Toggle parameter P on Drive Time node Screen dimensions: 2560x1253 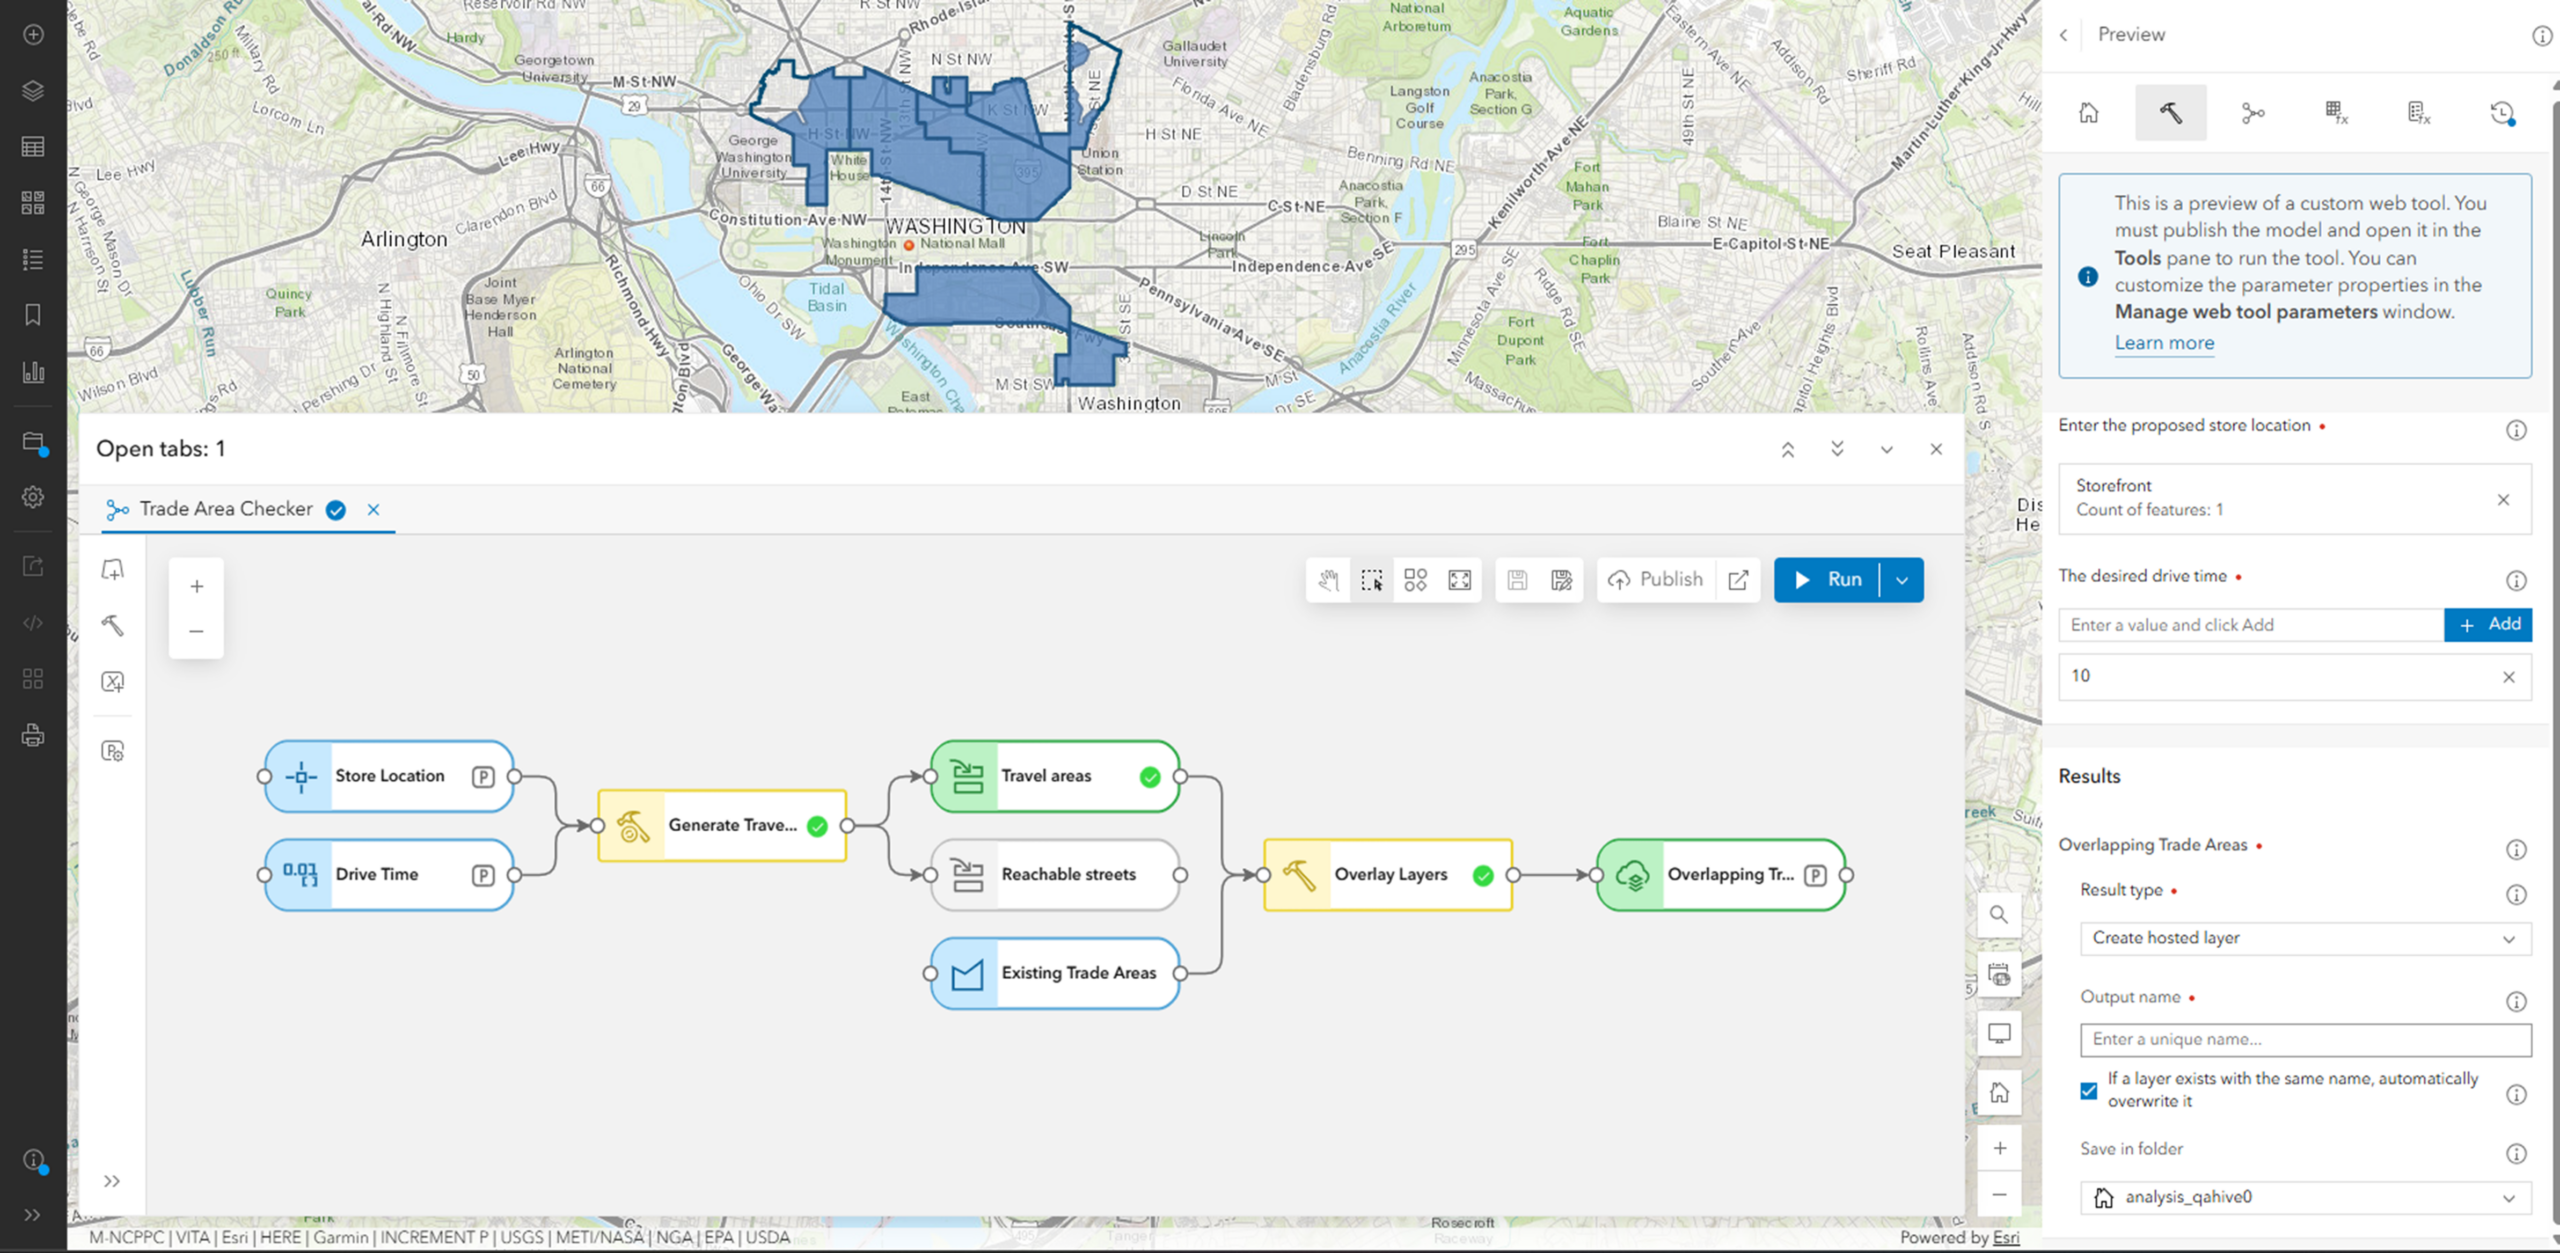483,875
